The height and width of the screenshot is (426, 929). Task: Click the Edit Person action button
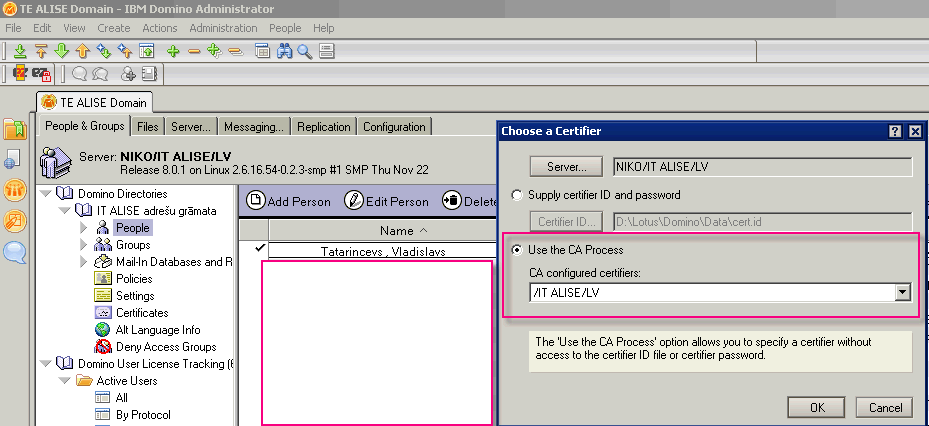(386, 201)
